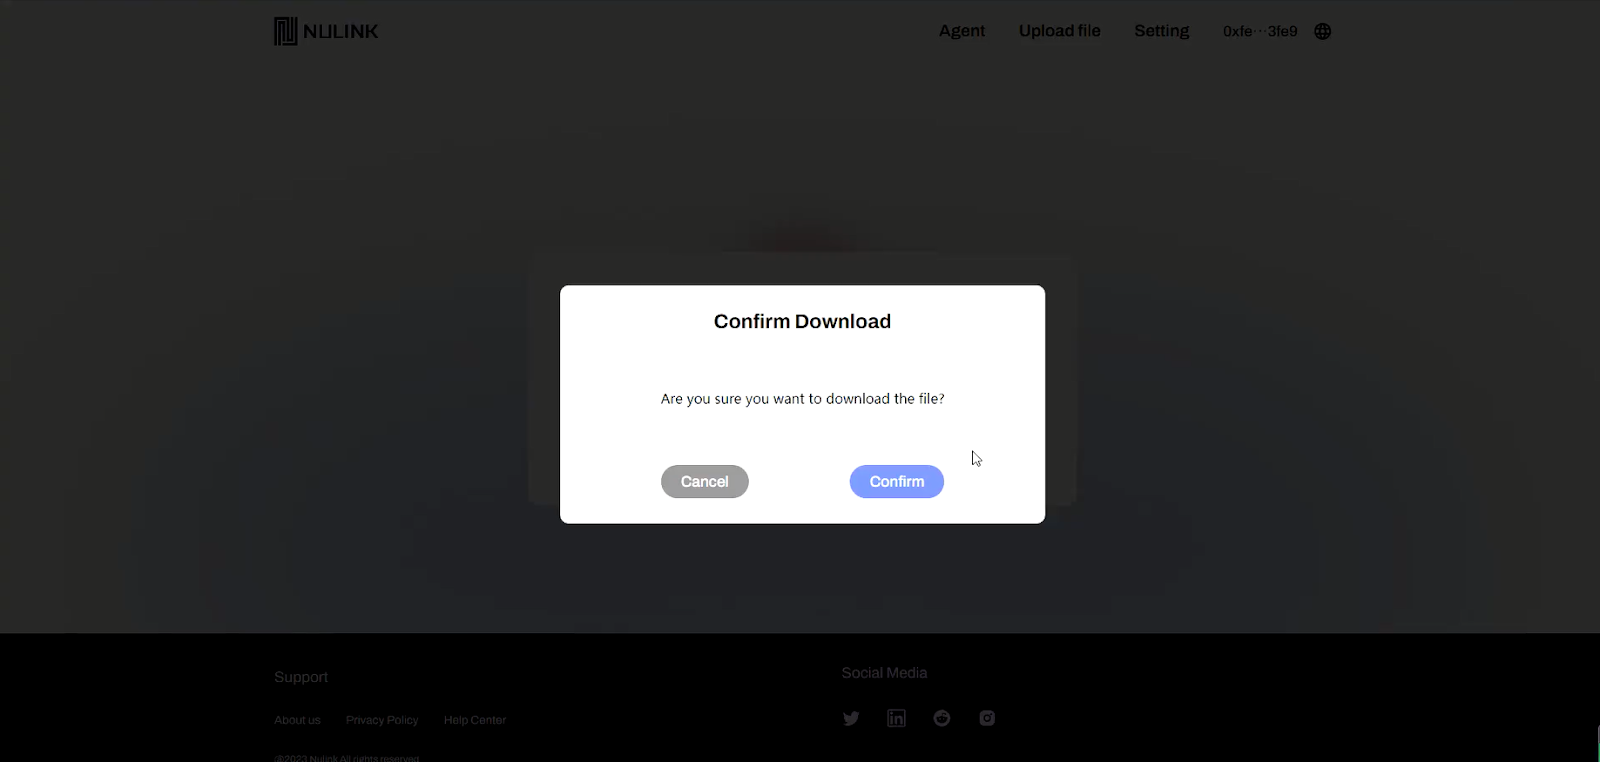Click the download confirmation question text
The image size is (1600, 762).
802,398
